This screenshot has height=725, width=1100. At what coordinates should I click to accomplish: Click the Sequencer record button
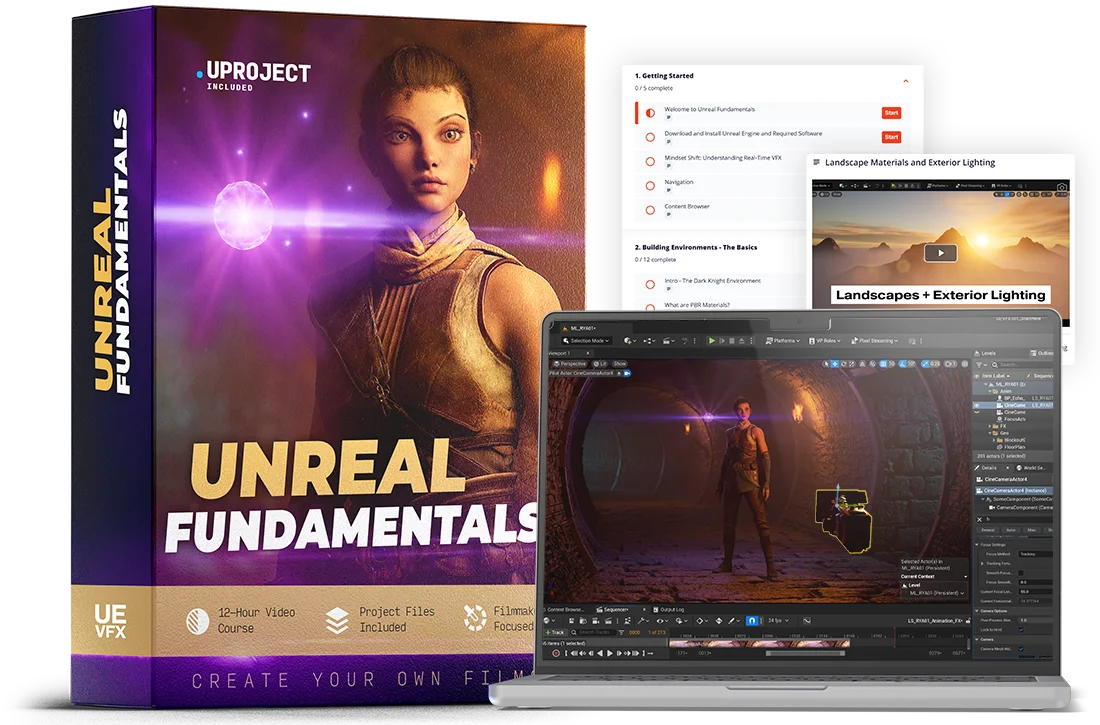[x=556, y=653]
